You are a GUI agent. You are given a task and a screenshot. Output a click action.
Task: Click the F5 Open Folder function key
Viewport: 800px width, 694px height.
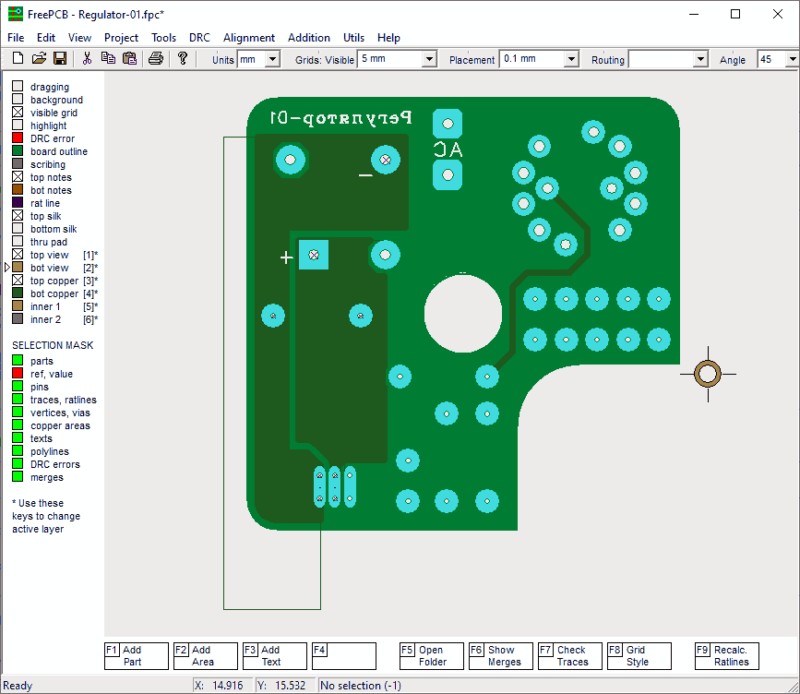pyautogui.click(x=432, y=656)
